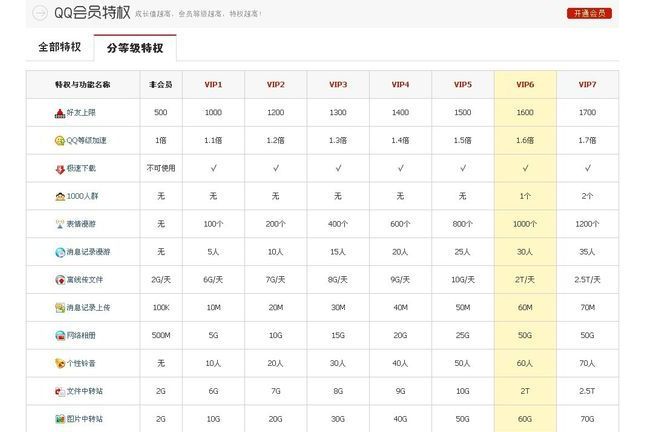Click the 1700 cell in 好友上限 row
648x432 pixels.
[588, 112]
